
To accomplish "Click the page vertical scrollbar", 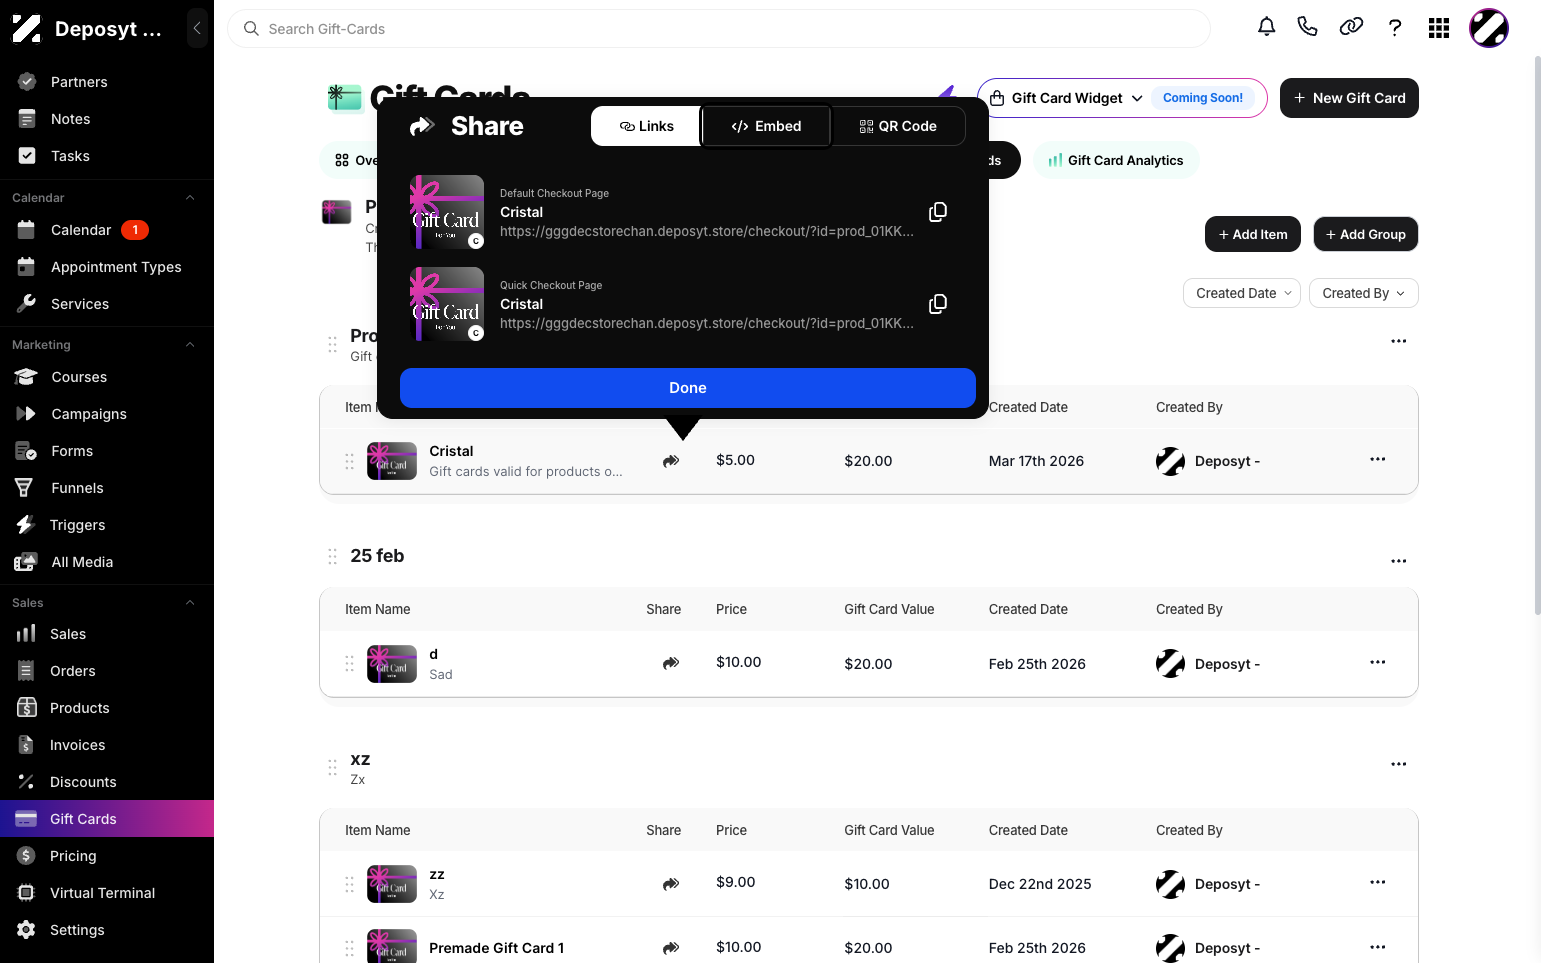I will pos(1537,335).
